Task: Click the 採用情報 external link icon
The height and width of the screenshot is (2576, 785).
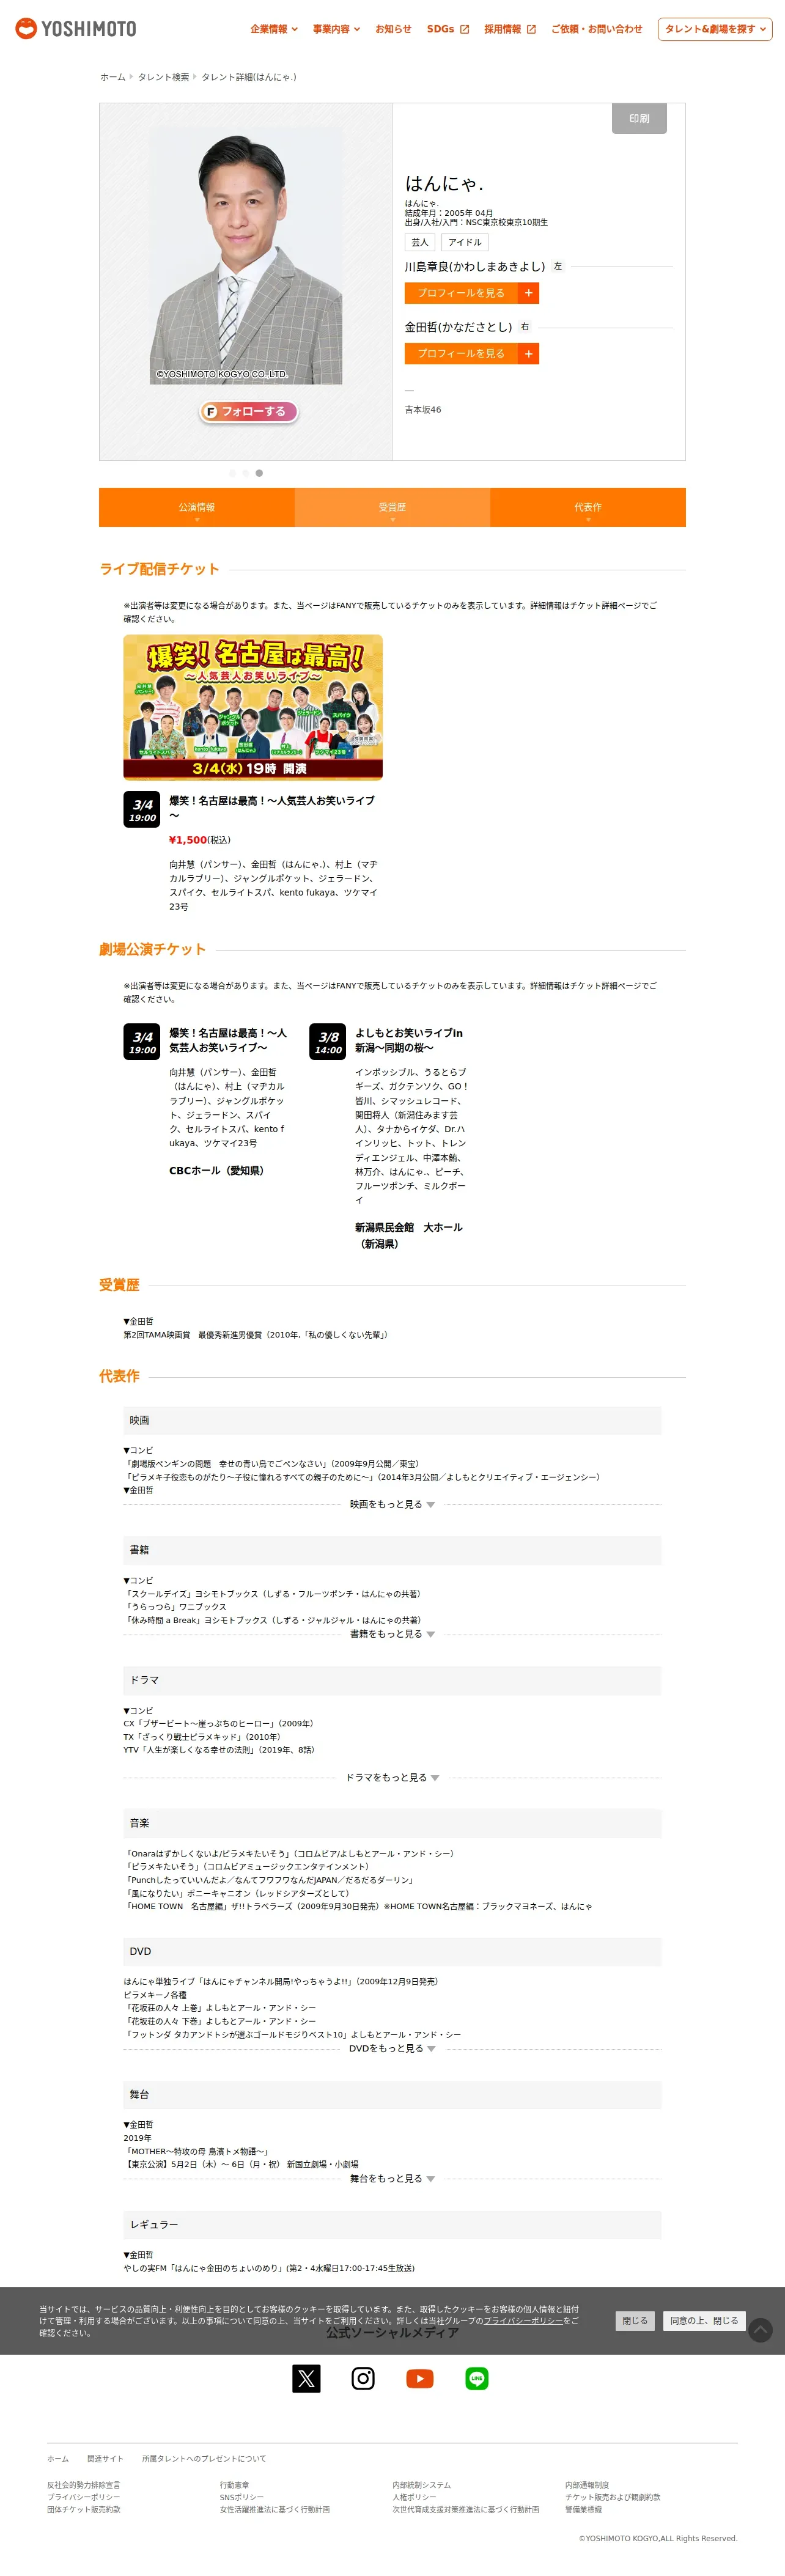Action: pos(531,30)
